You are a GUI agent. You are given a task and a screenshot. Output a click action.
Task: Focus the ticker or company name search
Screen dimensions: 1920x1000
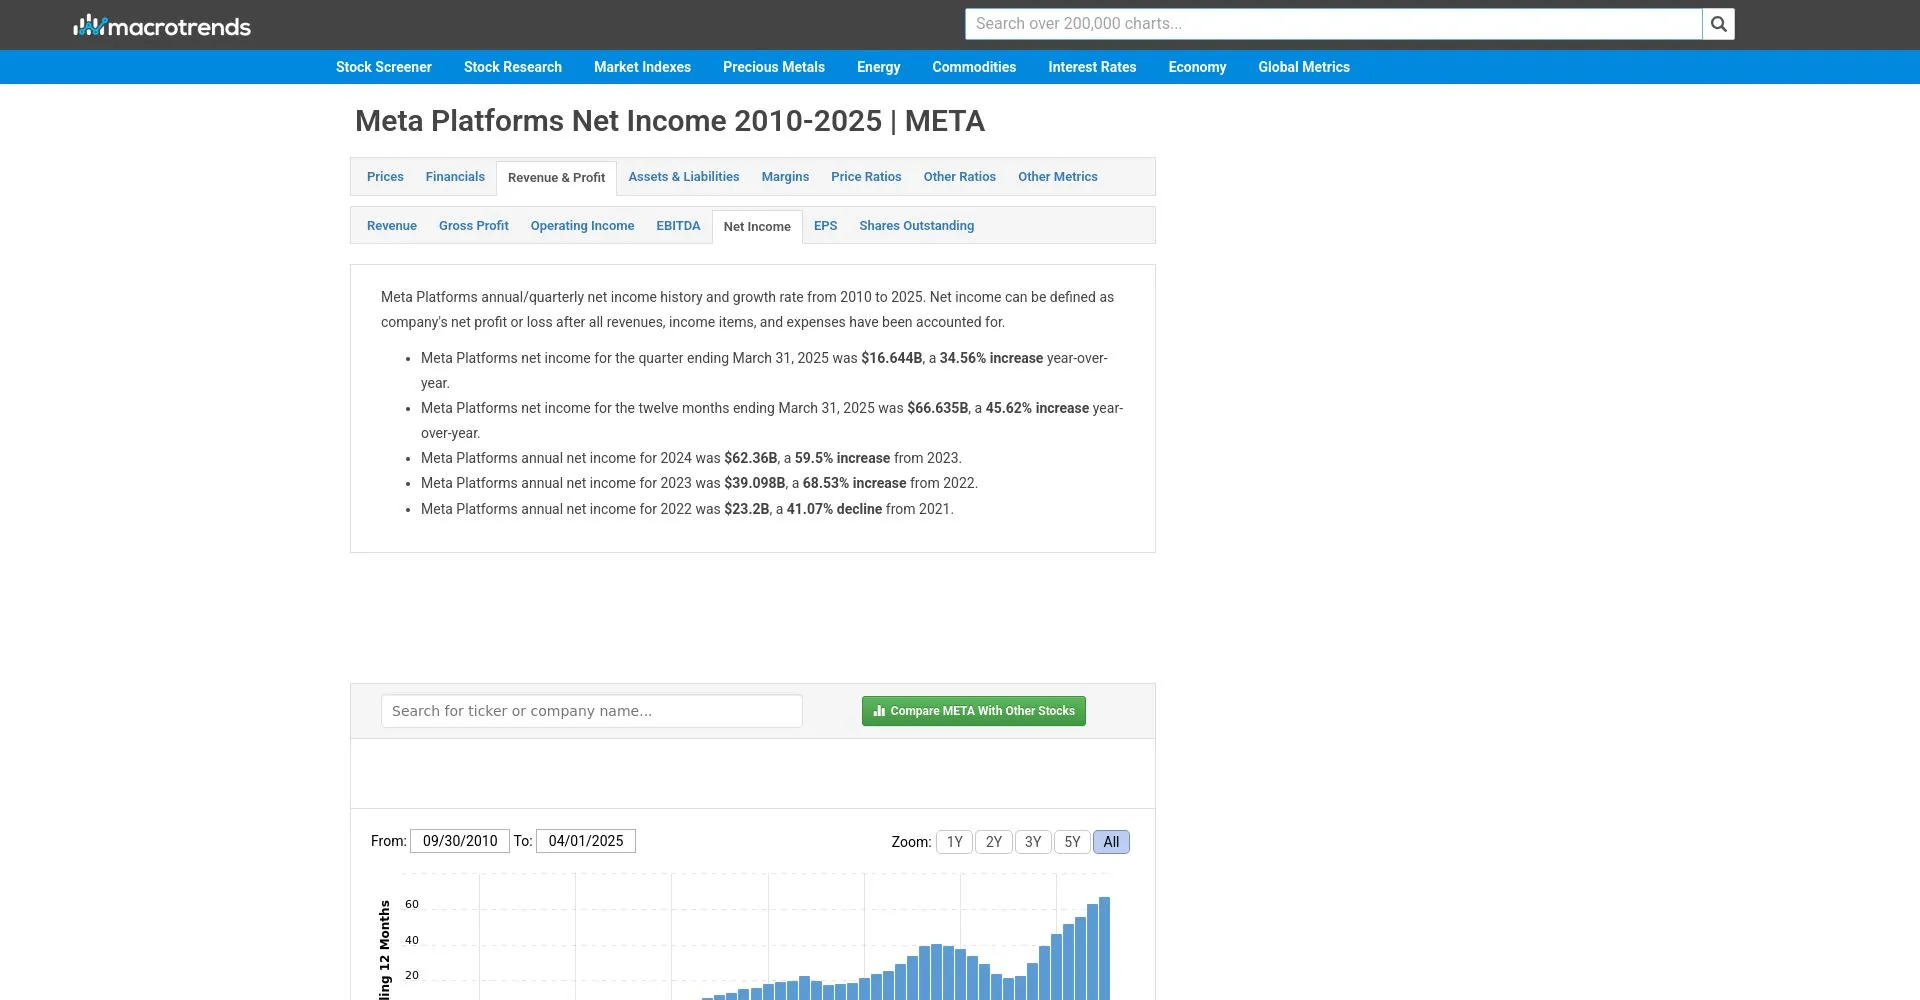[592, 711]
